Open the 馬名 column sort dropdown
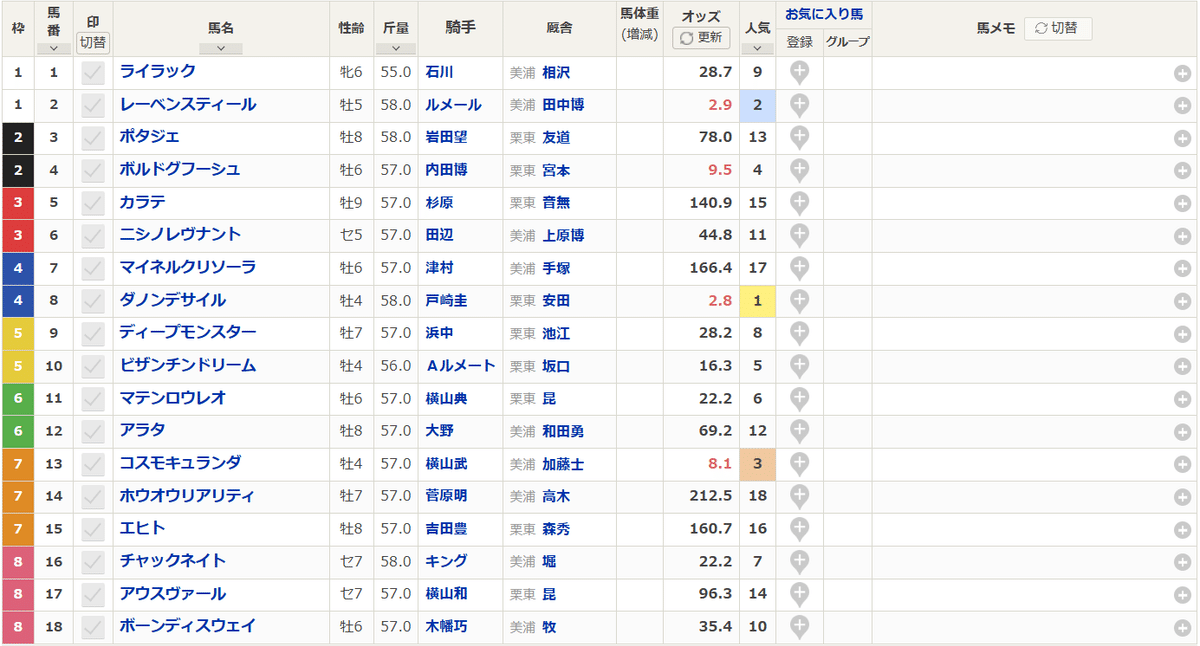 [220, 44]
